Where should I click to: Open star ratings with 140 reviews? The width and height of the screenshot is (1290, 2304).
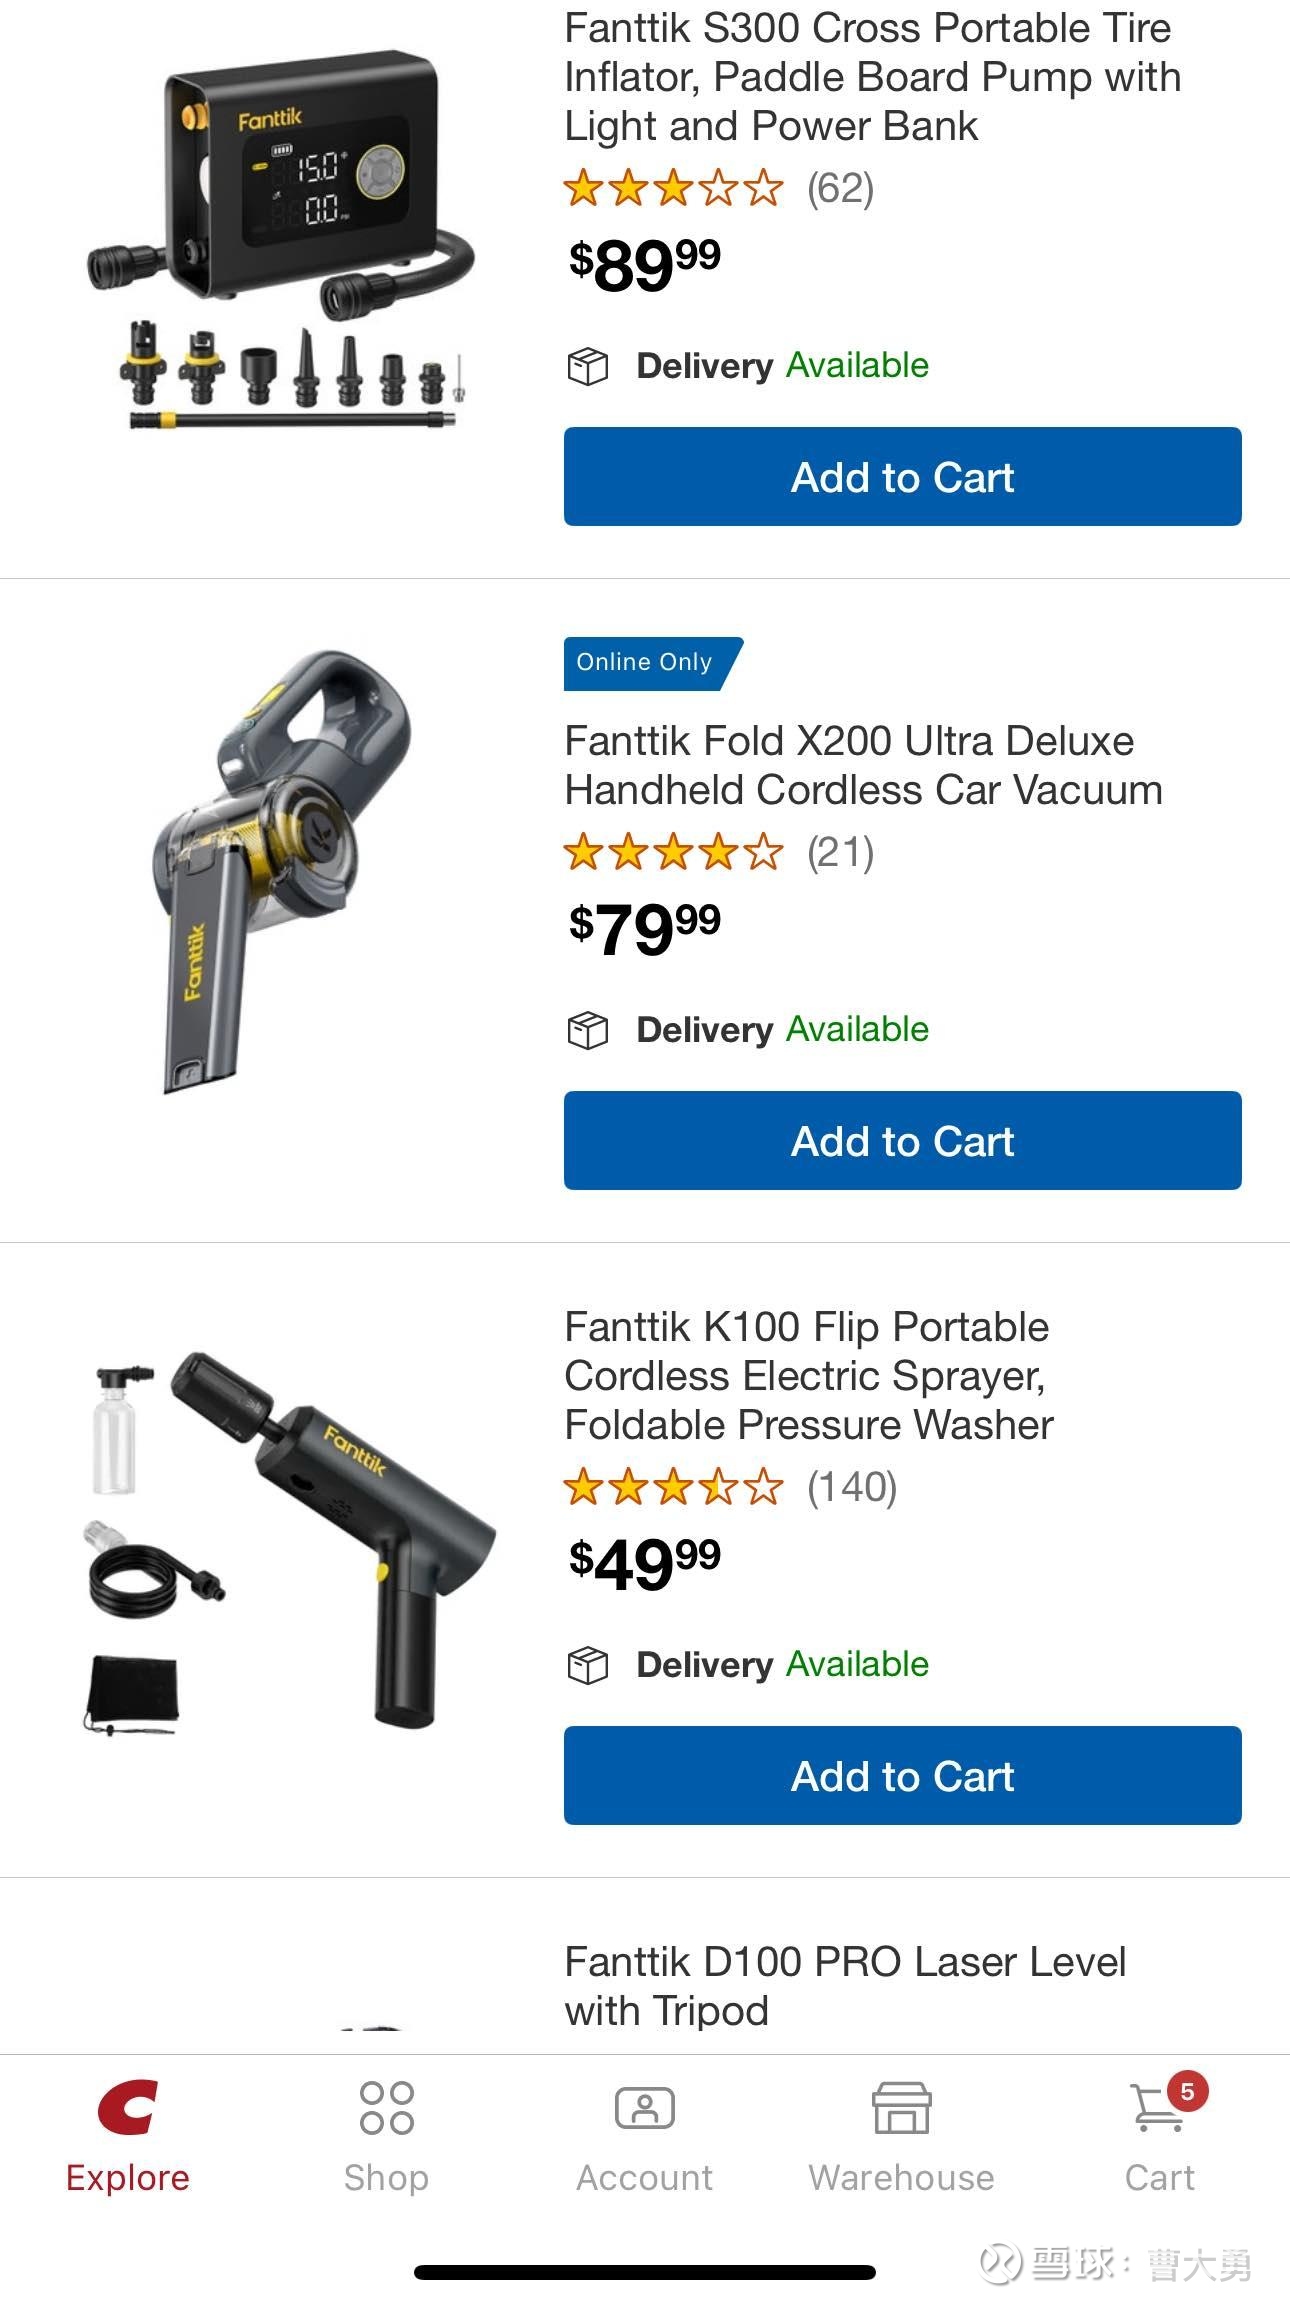pyautogui.click(x=730, y=1487)
